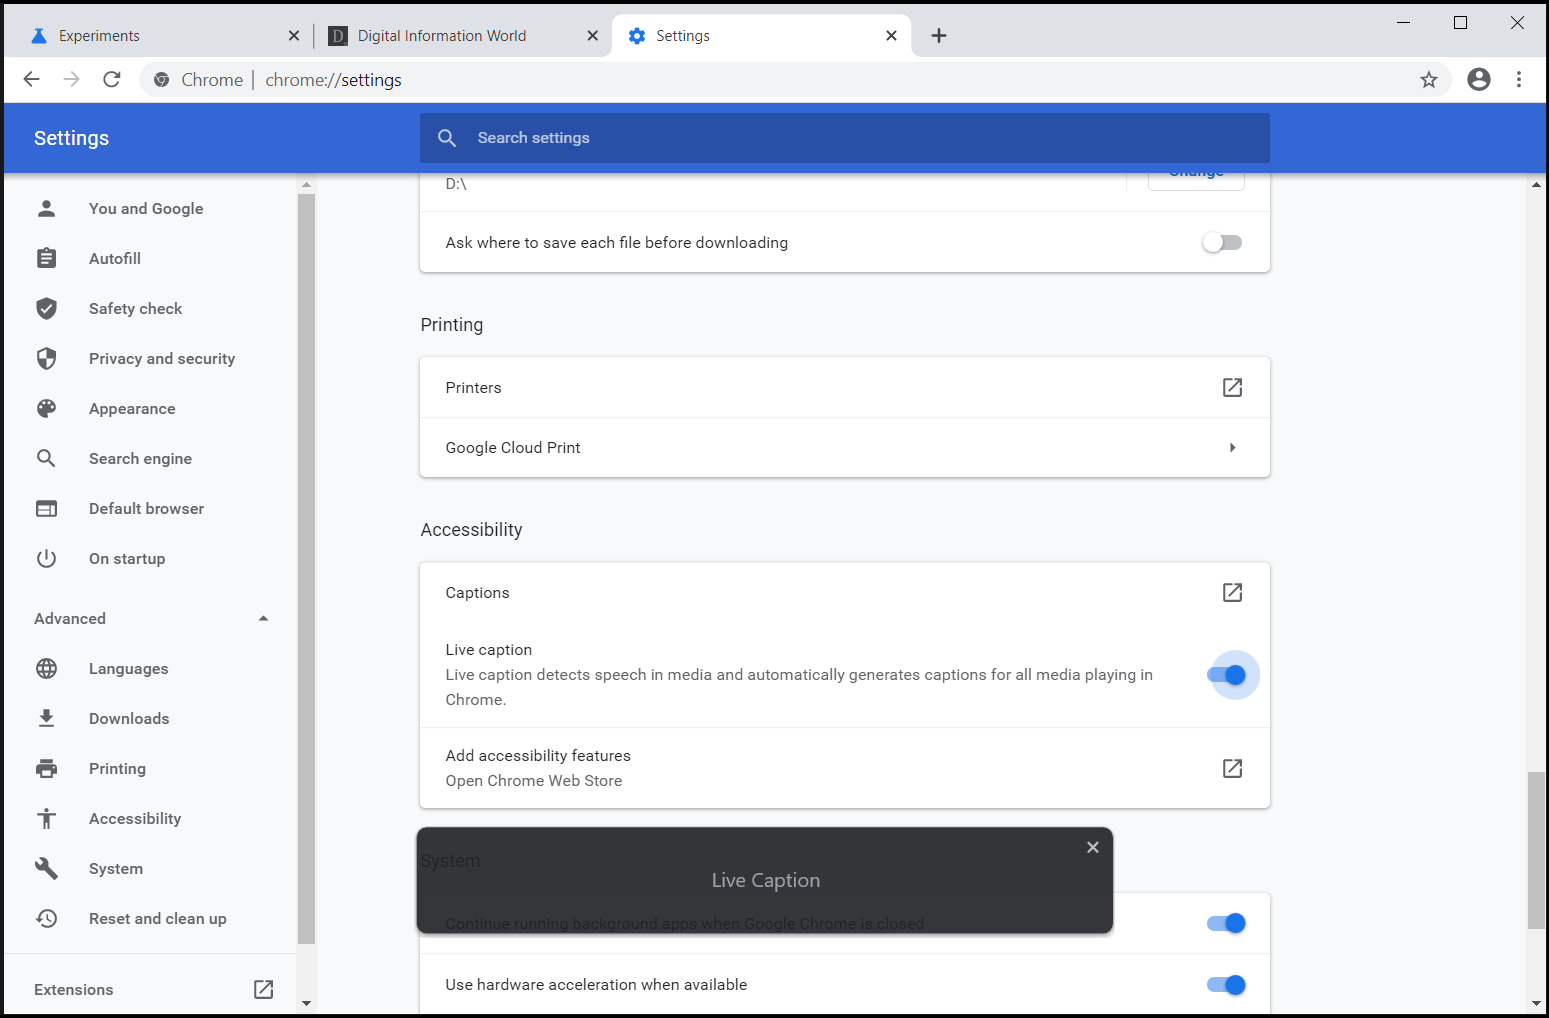
Task: Click the System wrench icon
Action: tap(46, 868)
